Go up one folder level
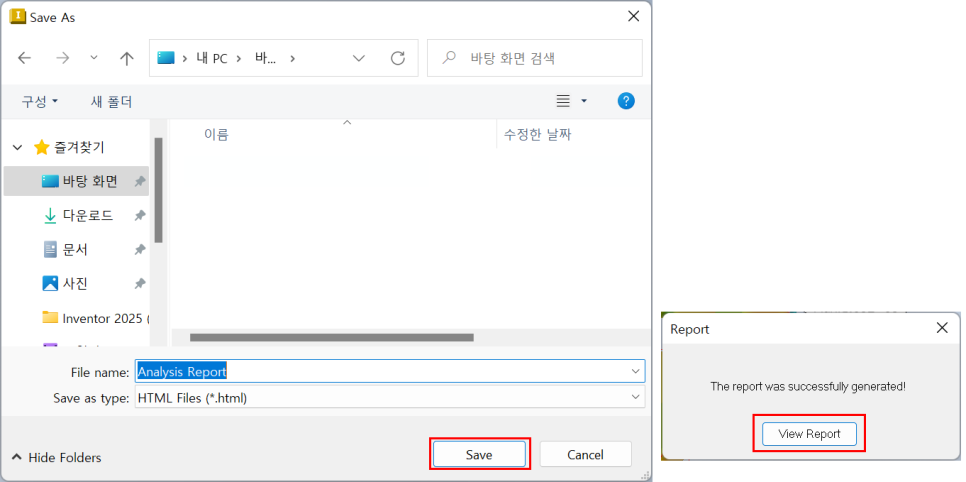The image size is (966, 482). click(x=126, y=58)
